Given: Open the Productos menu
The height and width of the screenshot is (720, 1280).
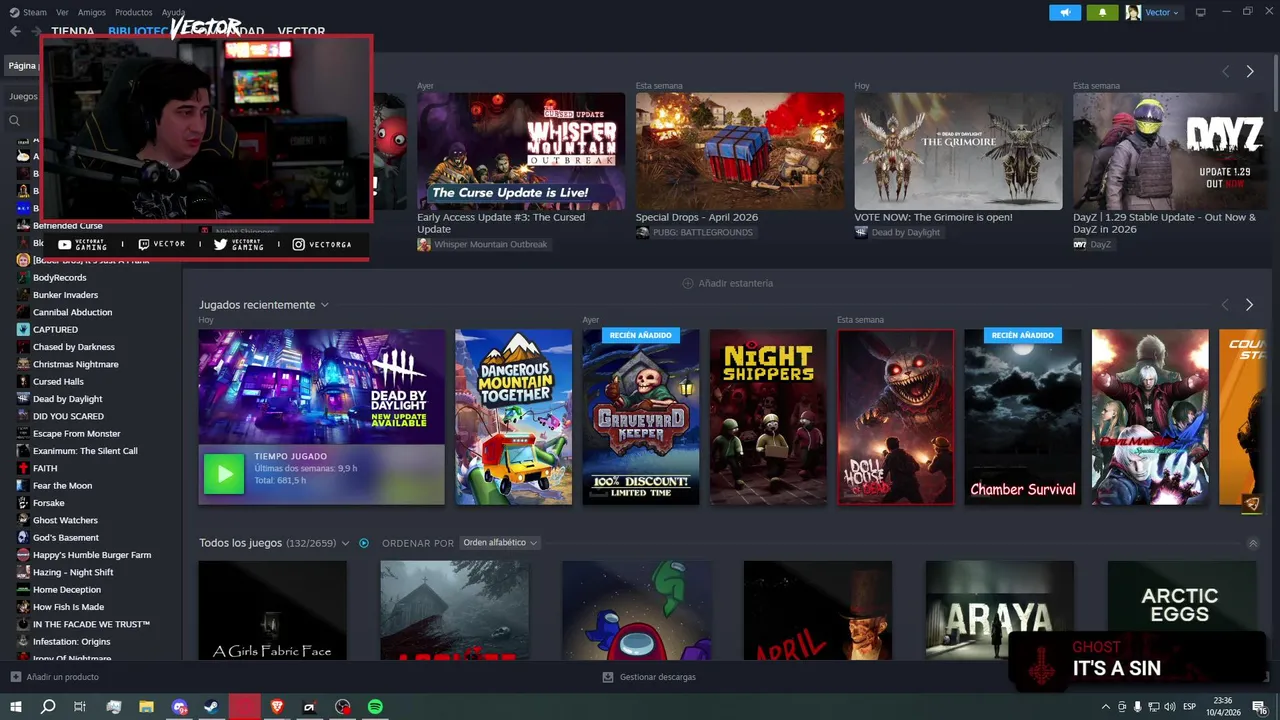Looking at the screenshot, I should click(134, 12).
